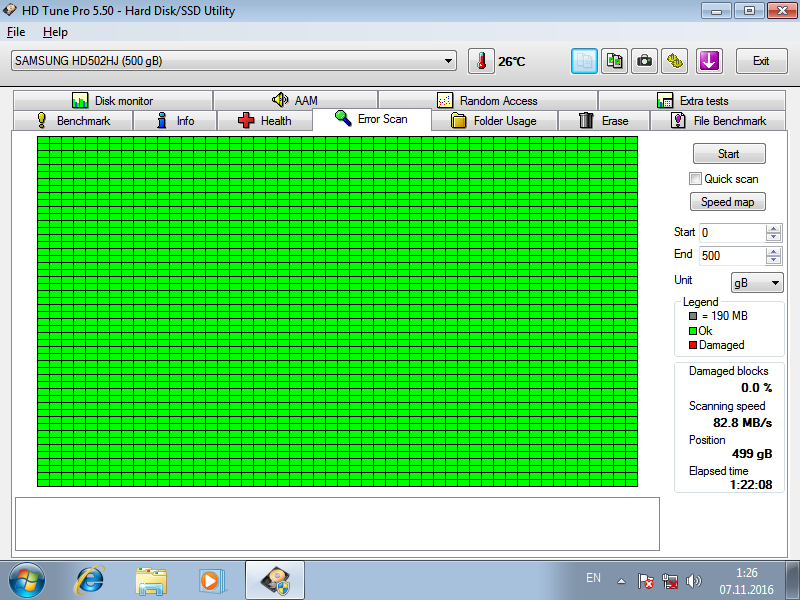Click the End position input field
The height and width of the screenshot is (600, 800).
[733, 256]
